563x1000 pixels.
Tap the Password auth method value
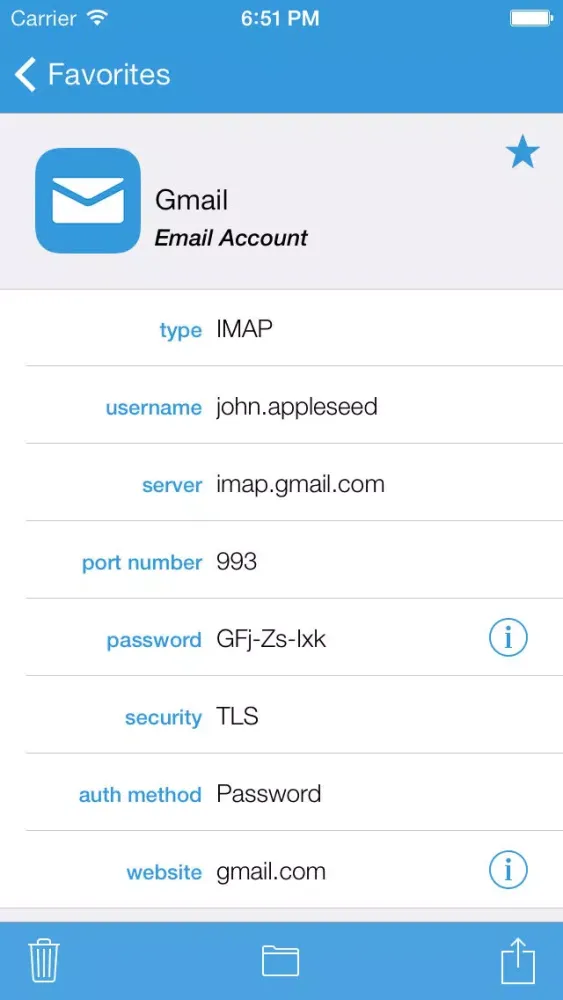tap(268, 794)
